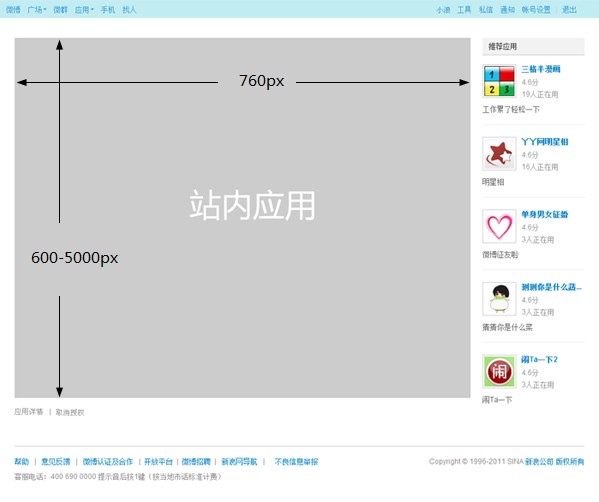
Task: Click 退出 to log out
Action: (x=569, y=10)
